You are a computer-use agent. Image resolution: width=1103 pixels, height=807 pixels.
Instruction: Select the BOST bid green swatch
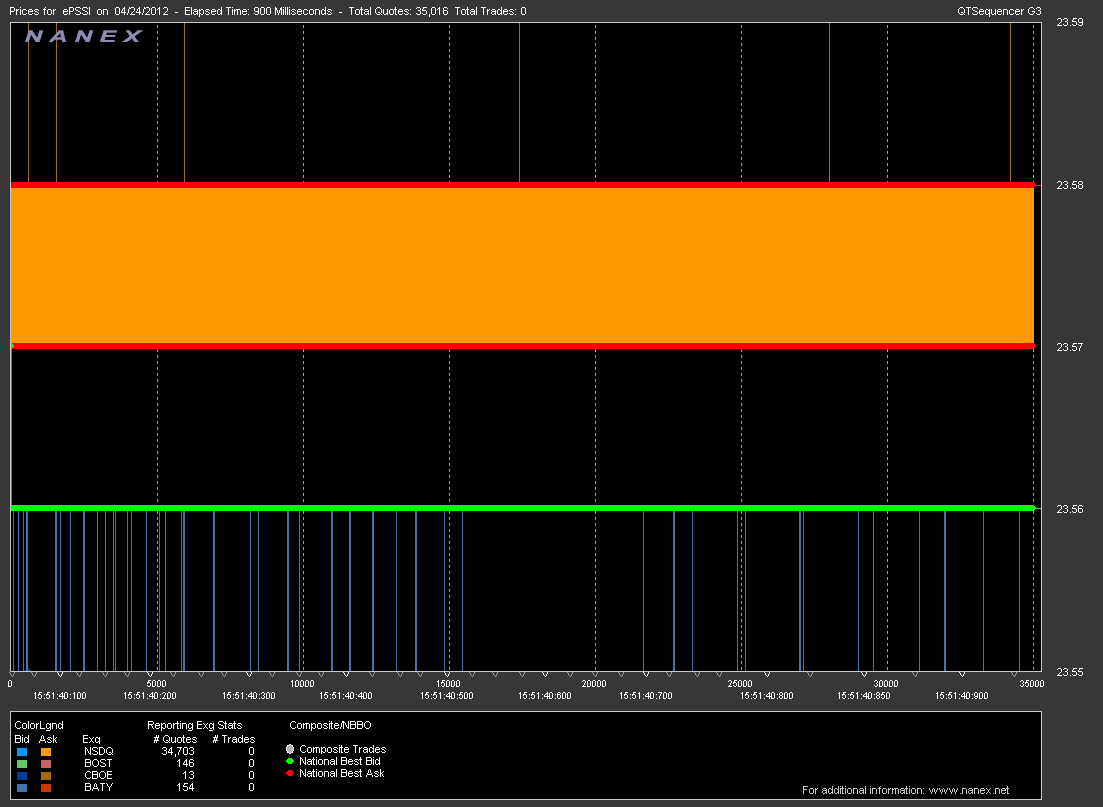coord(21,762)
